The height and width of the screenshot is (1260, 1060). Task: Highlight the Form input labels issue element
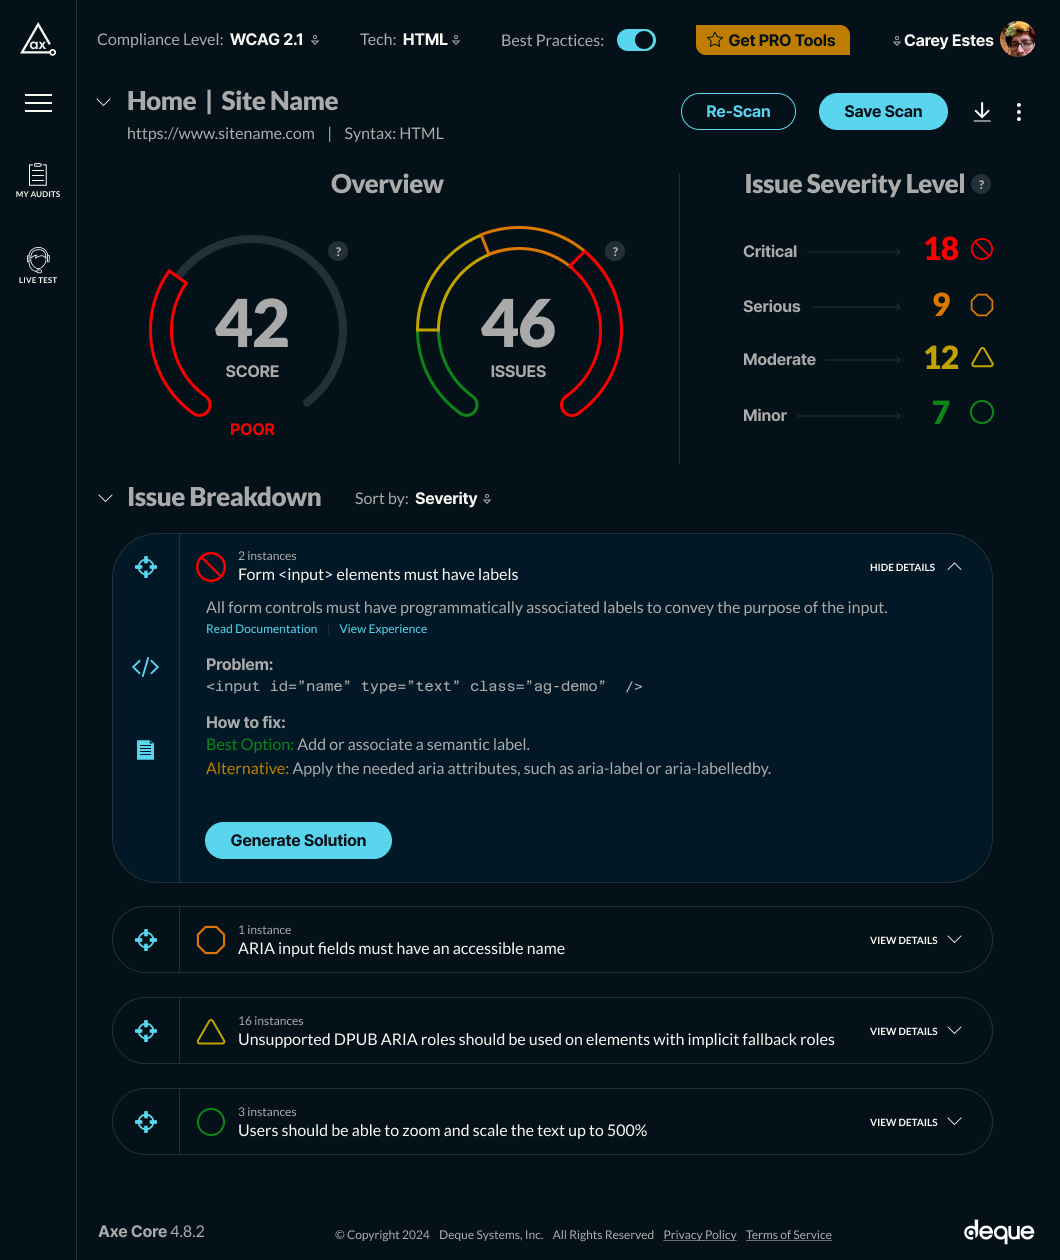(x=146, y=567)
